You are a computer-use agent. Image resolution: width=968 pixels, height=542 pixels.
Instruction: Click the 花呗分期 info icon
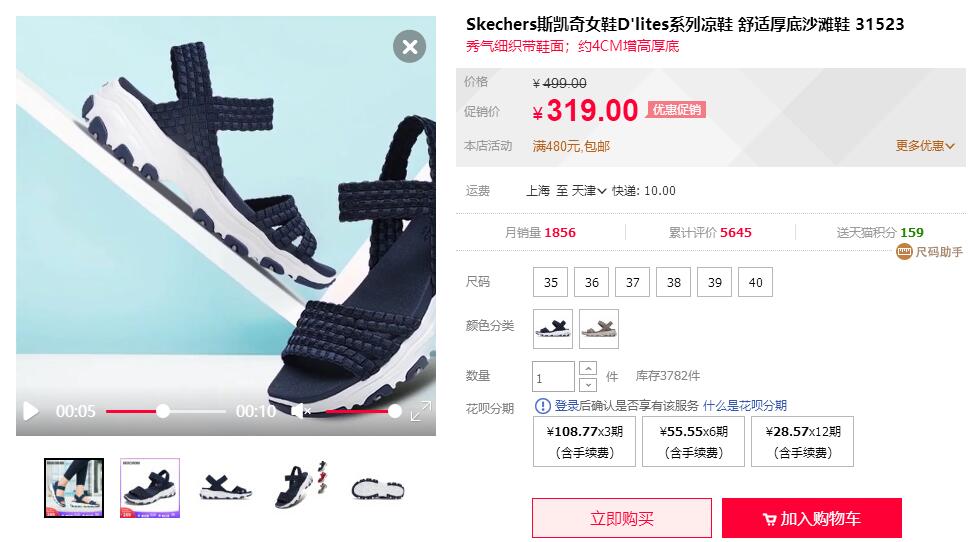pyautogui.click(x=542, y=406)
